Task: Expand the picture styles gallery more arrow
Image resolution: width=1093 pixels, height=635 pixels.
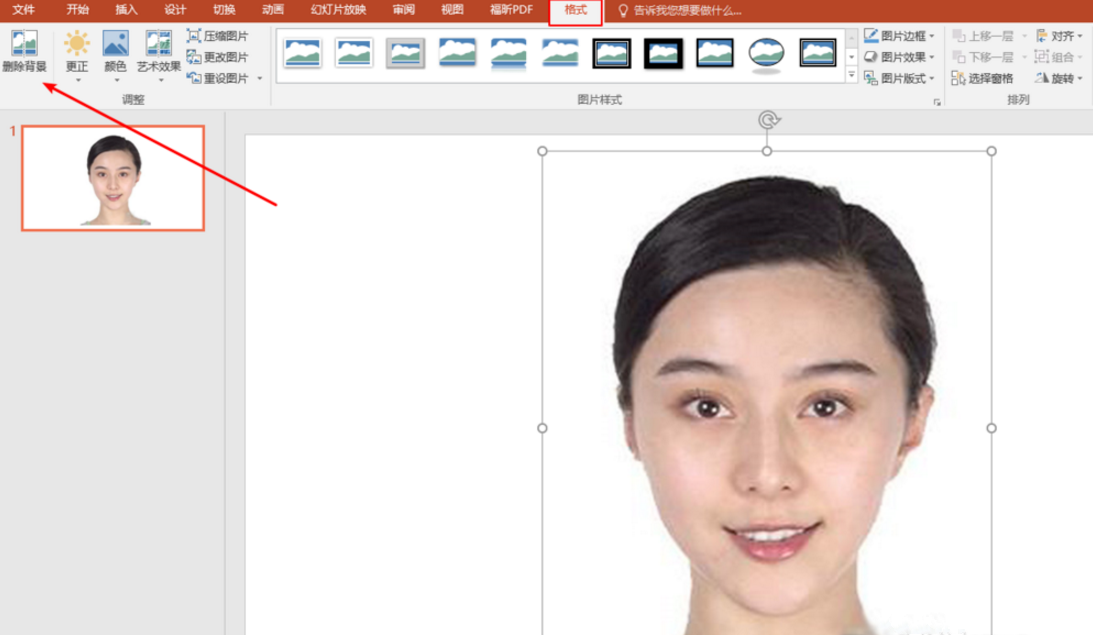Action: click(852, 76)
